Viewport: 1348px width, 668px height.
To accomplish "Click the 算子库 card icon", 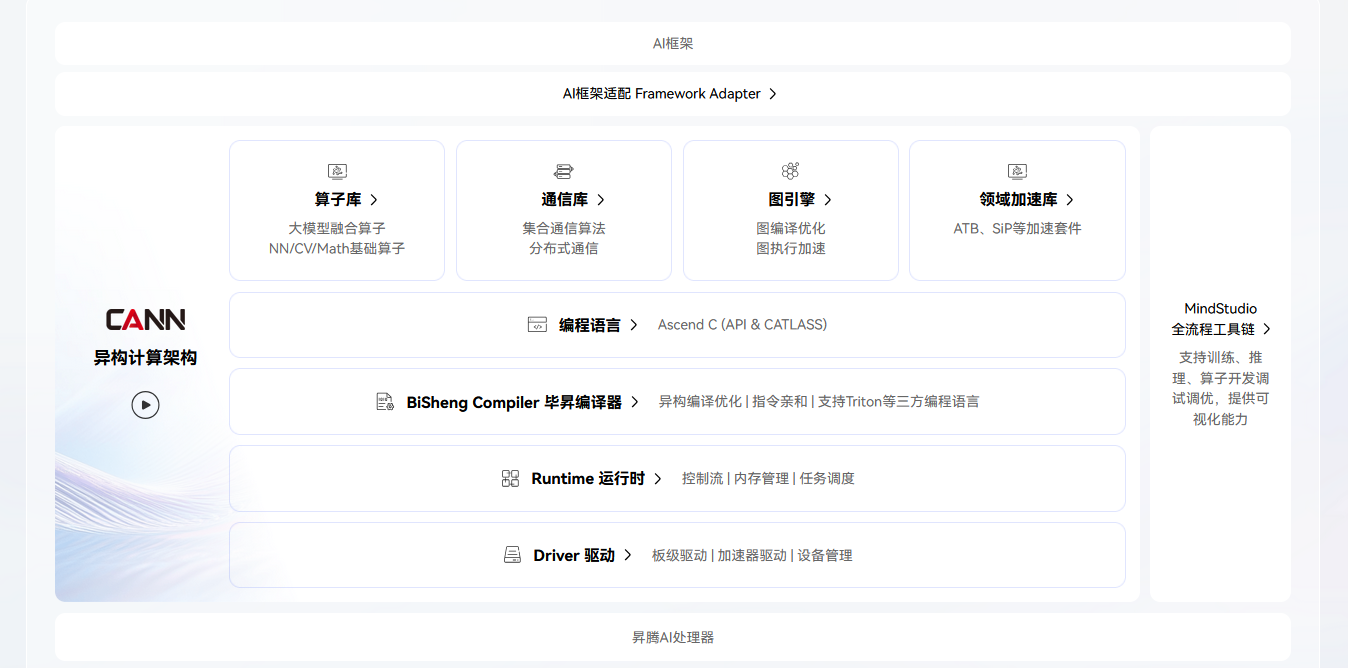I will [337, 171].
